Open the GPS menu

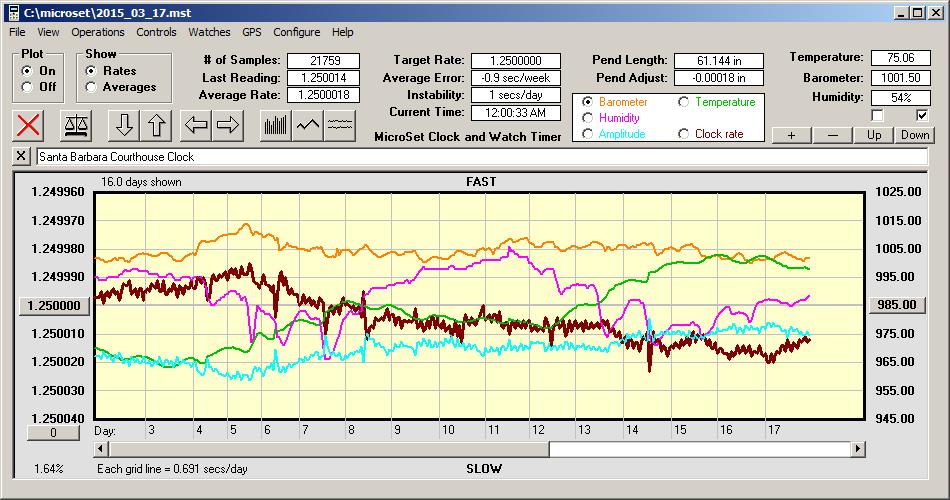click(251, 32)
